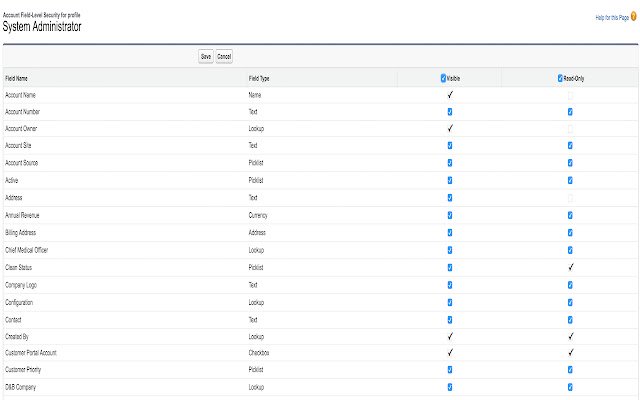The image size is (640, 400).
Task: Uncheck Visible for Account Site
Action: (450, 145)
